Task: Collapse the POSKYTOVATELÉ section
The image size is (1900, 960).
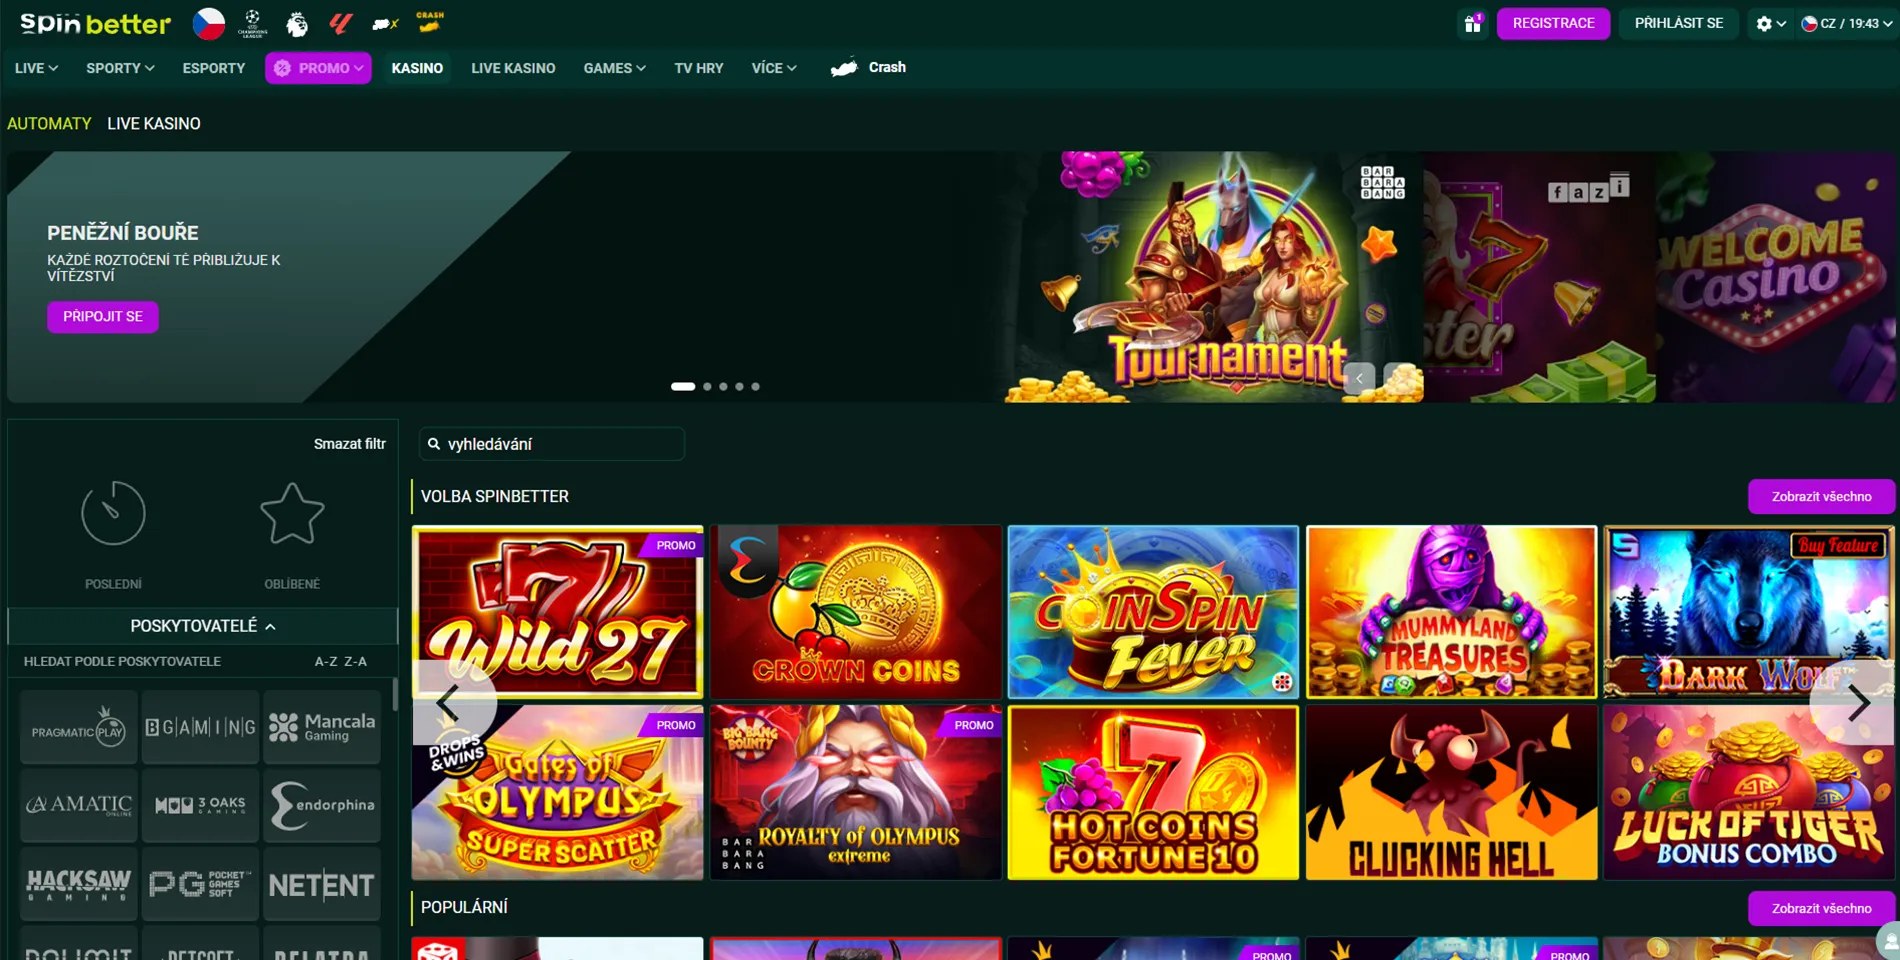Action: [203, 626]
